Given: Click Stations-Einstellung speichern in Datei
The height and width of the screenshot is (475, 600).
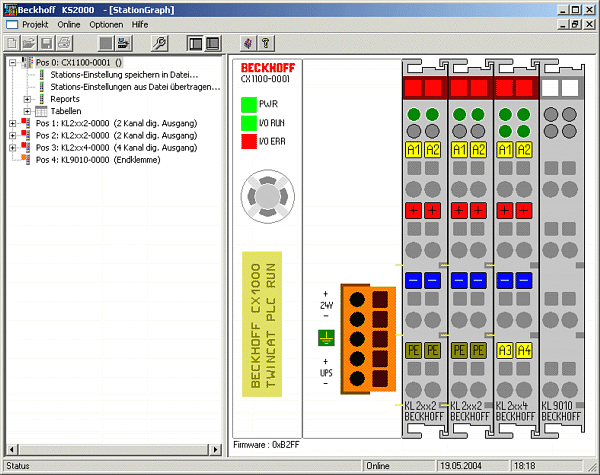Looking at the screenshot, I should (119, 75).
